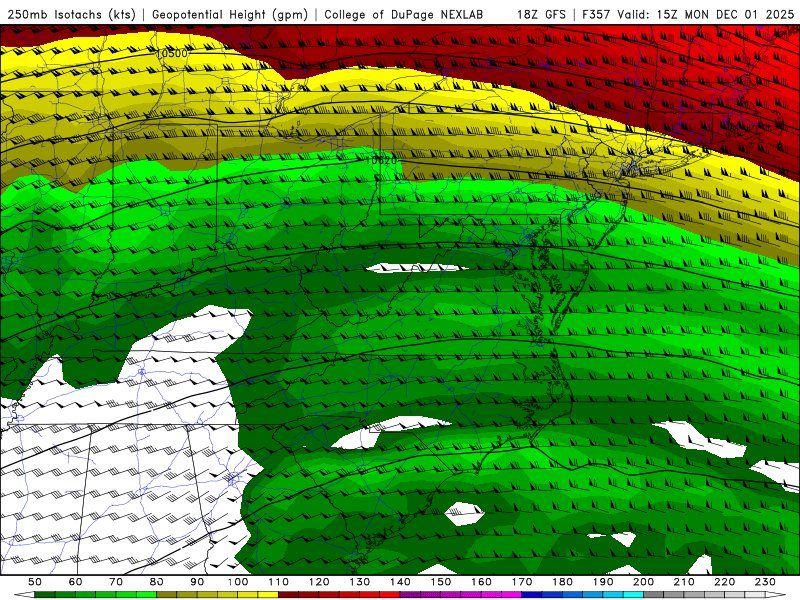Click the 10620 height contour label

tap(381, 160)
